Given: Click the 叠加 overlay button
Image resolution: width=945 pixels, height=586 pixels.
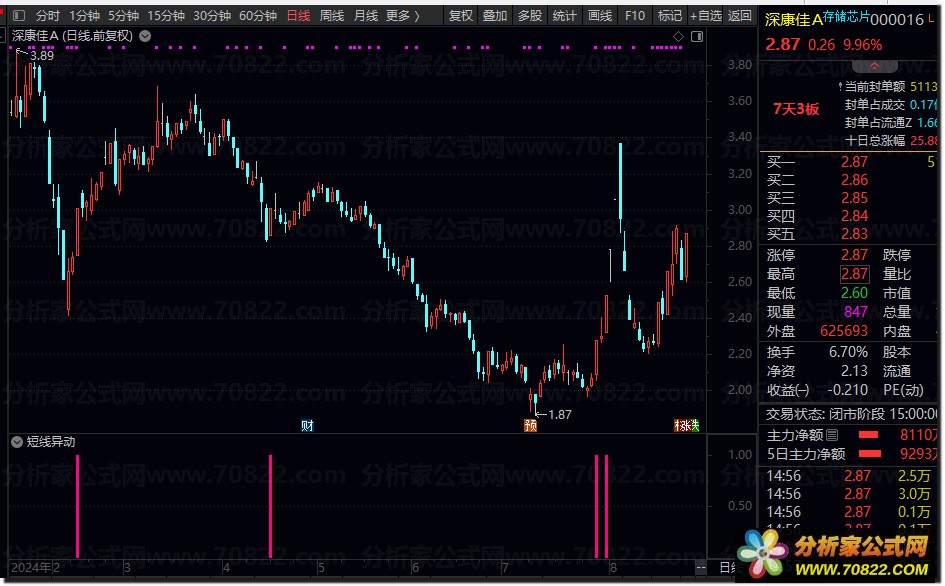Looking at the screenshot, I should (x=495, y=16).
